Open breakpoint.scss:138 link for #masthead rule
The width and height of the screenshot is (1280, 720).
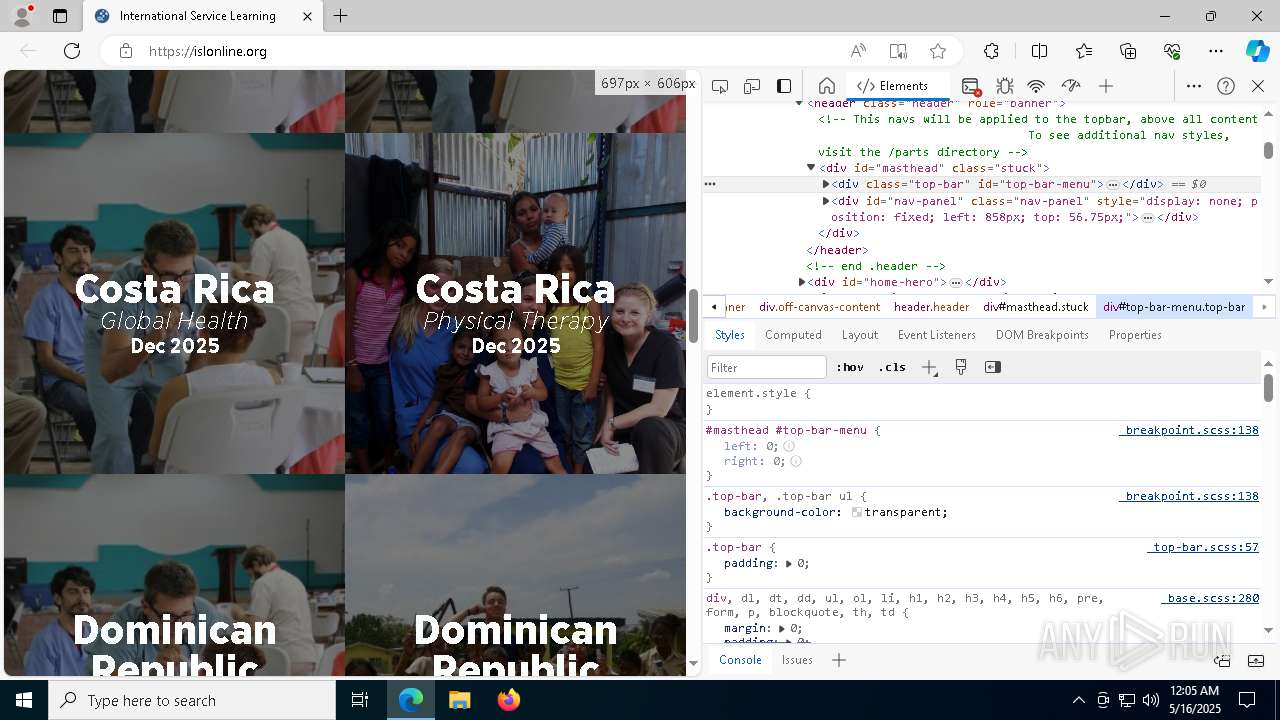[1189, 430]
